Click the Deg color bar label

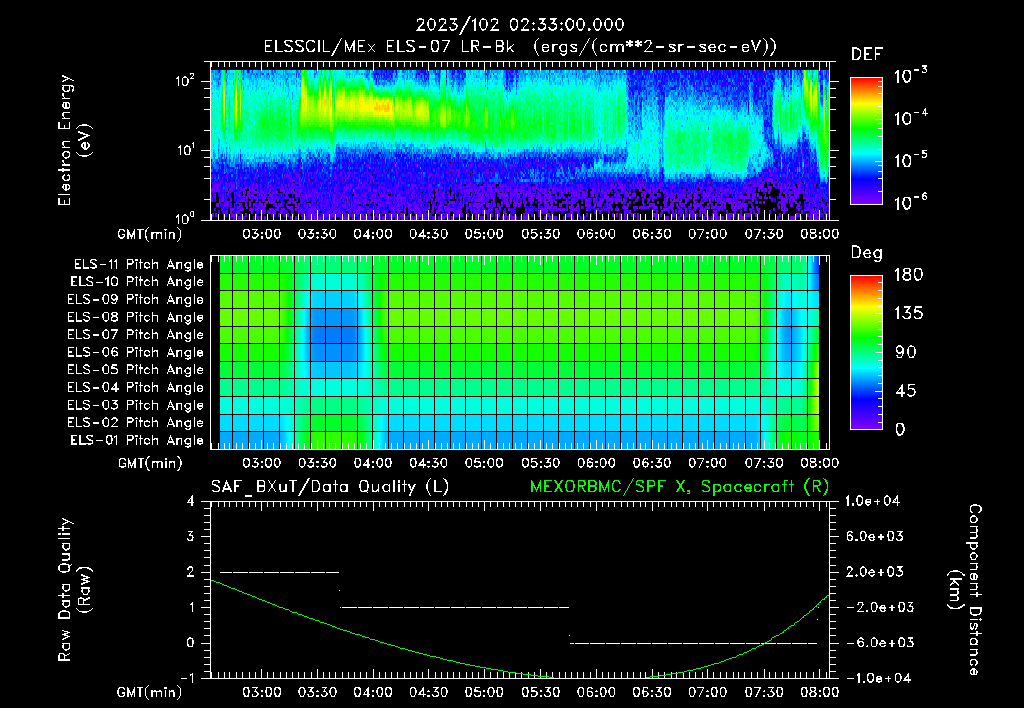click(867, 253)
